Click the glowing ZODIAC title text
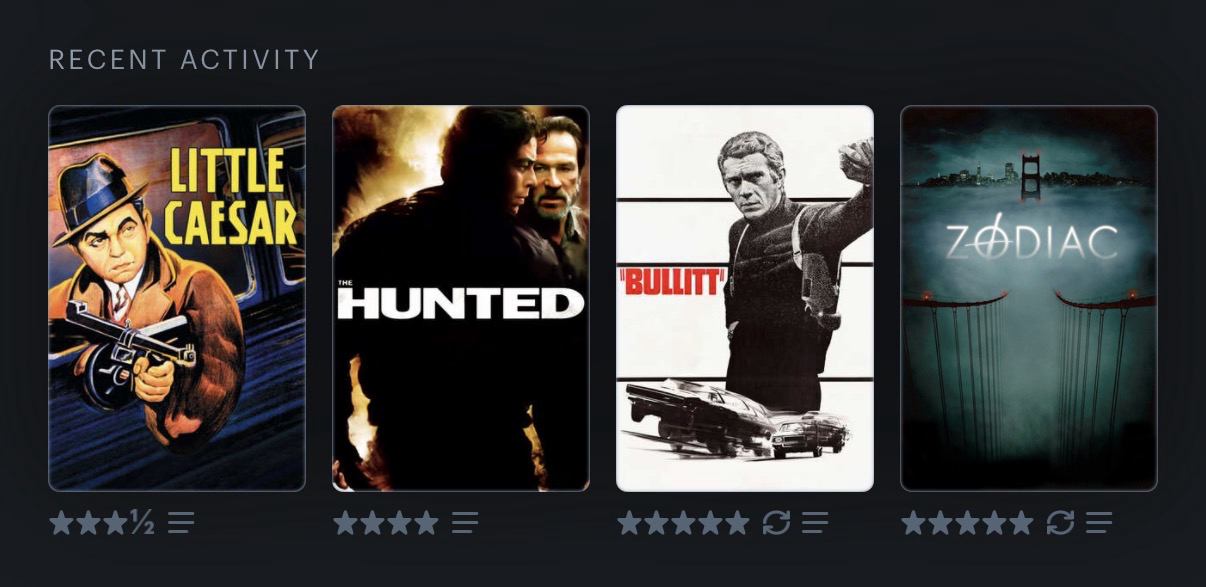 [1031, 241]
